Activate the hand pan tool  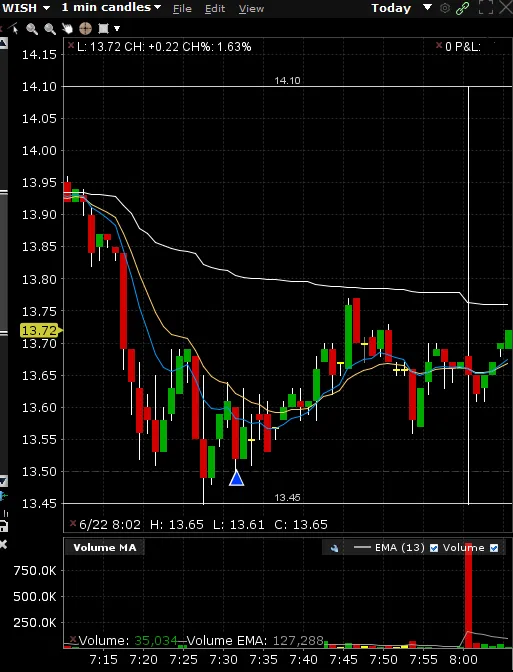pos(67,29)
